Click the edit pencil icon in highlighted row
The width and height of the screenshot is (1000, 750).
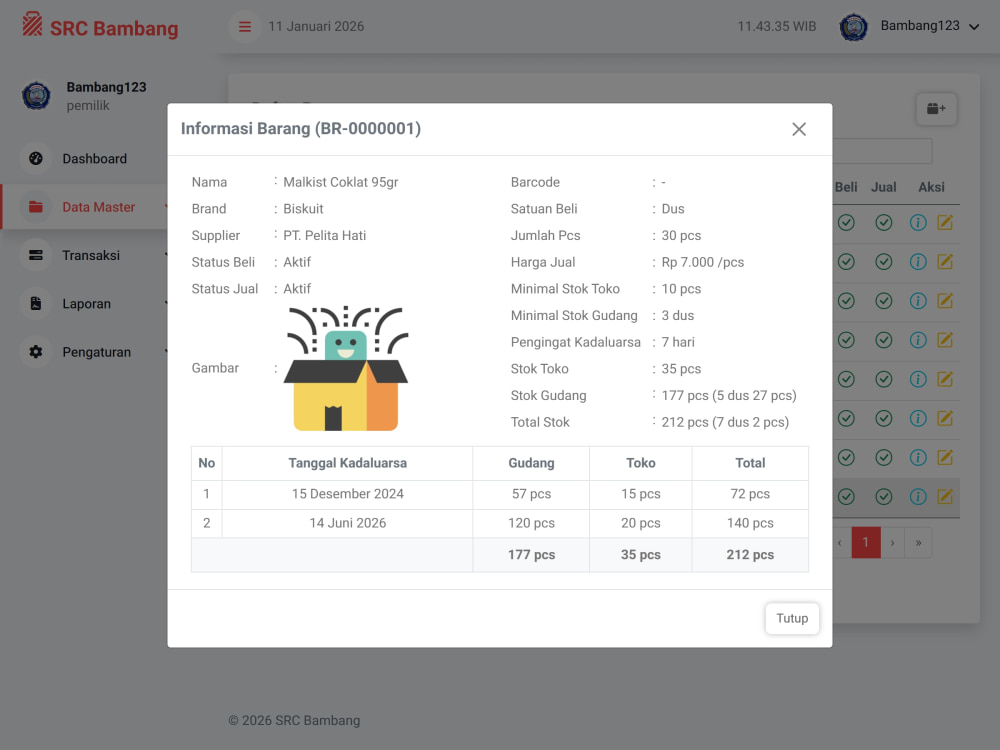pos(945,497)
